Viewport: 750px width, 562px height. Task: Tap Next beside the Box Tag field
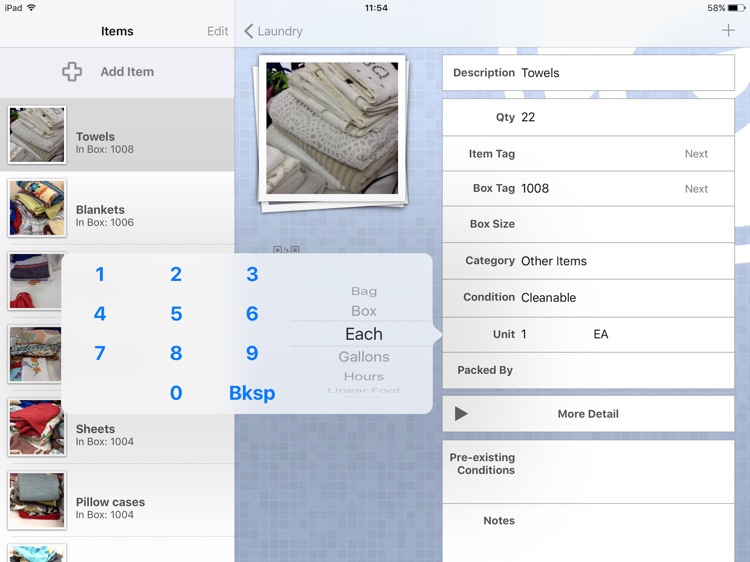point(696,189)
